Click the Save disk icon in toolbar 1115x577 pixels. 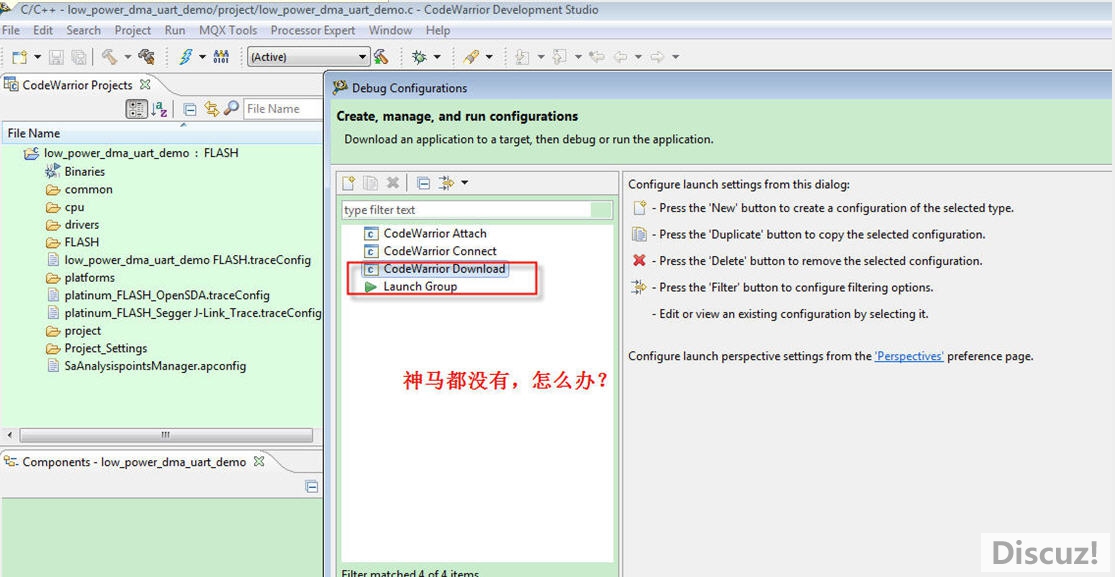pos(56,57)
